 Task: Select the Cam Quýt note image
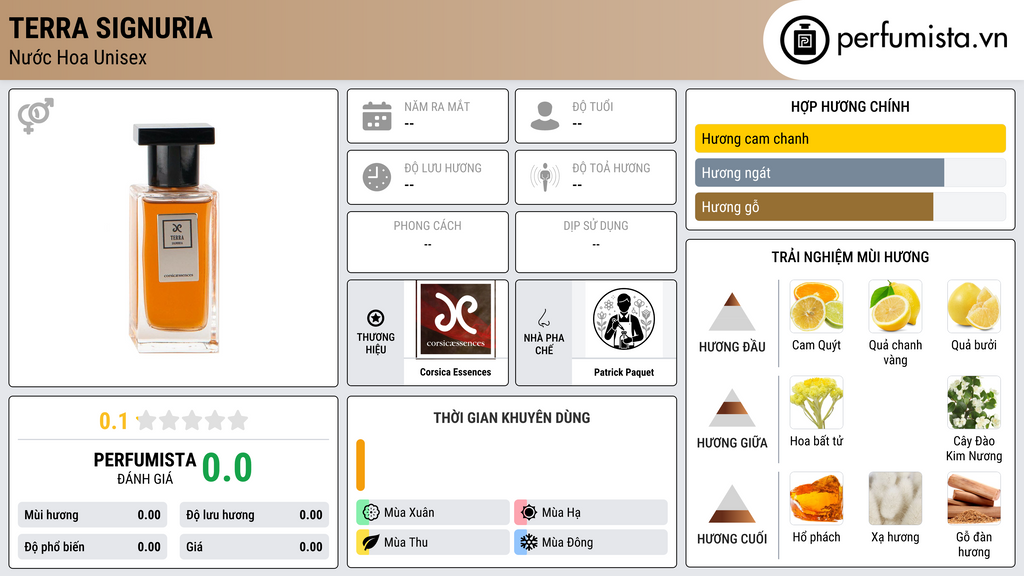816,307
